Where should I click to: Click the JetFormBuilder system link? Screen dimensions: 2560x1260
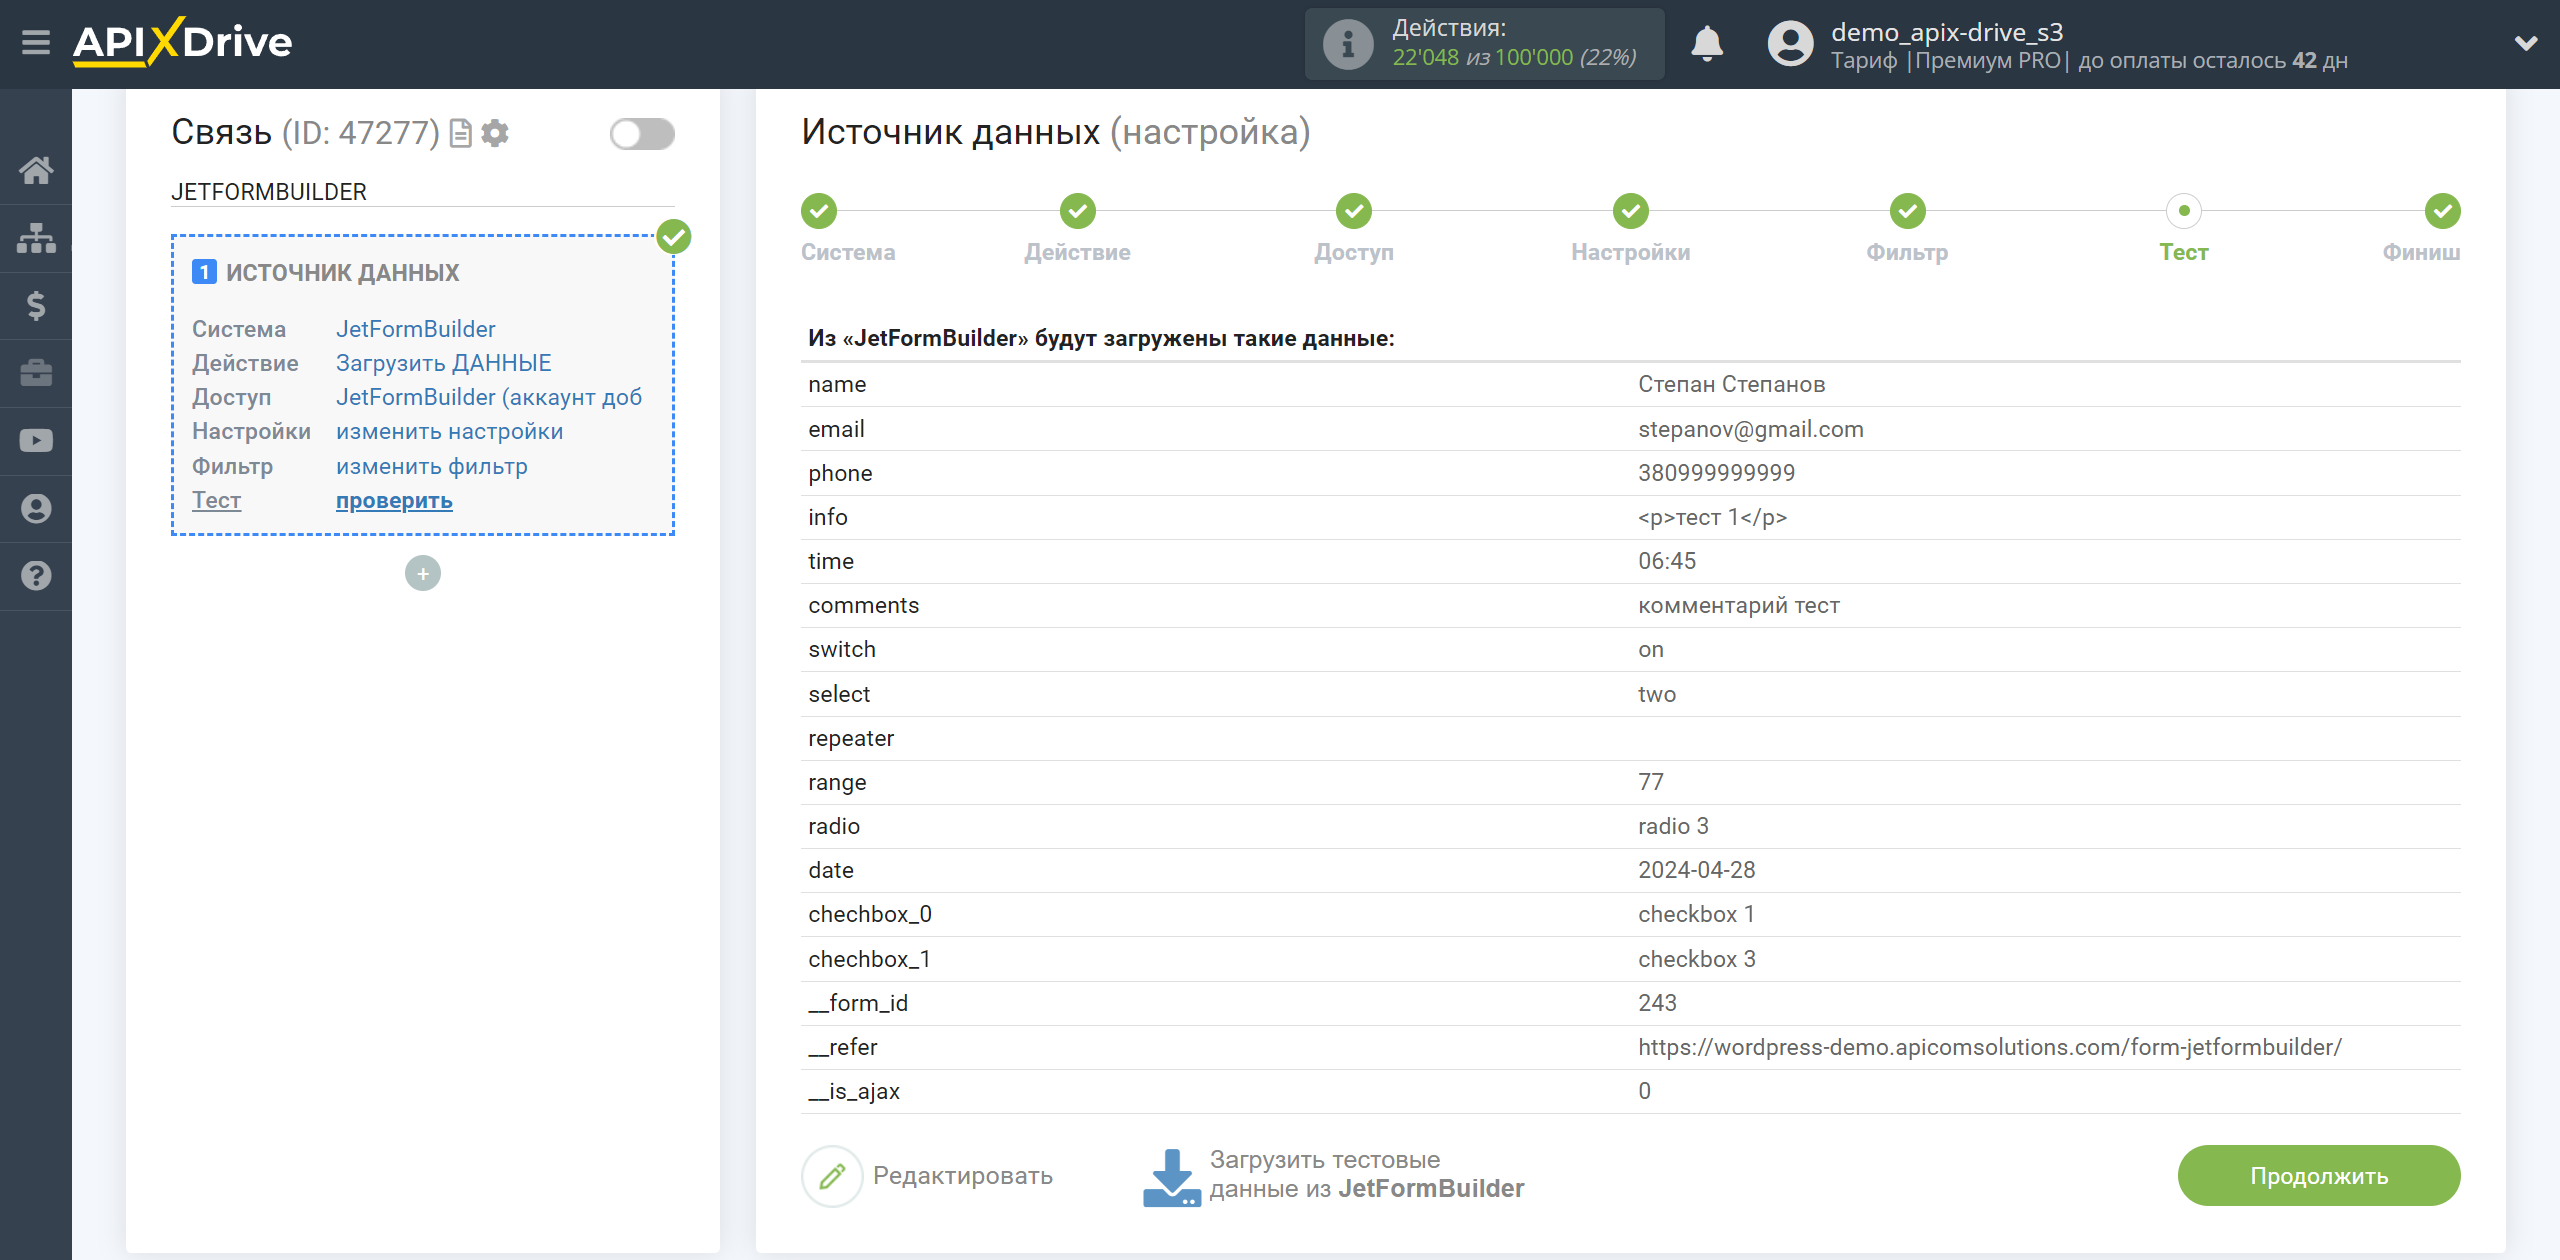(x=415, y=329)
